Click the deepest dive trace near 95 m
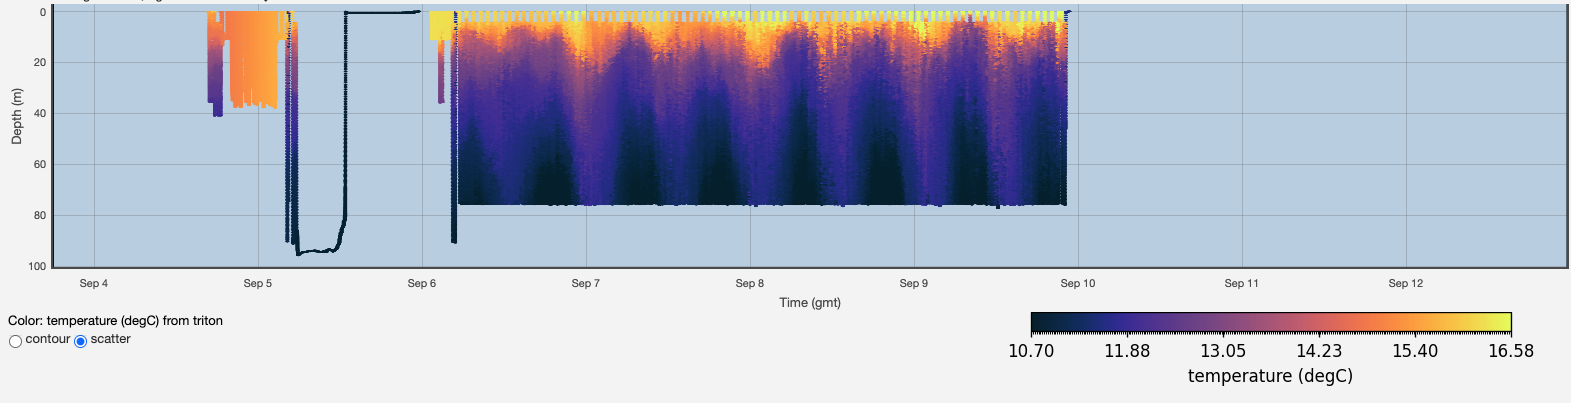Screen dimensions: 1571x403 click(x=315, y=251)
